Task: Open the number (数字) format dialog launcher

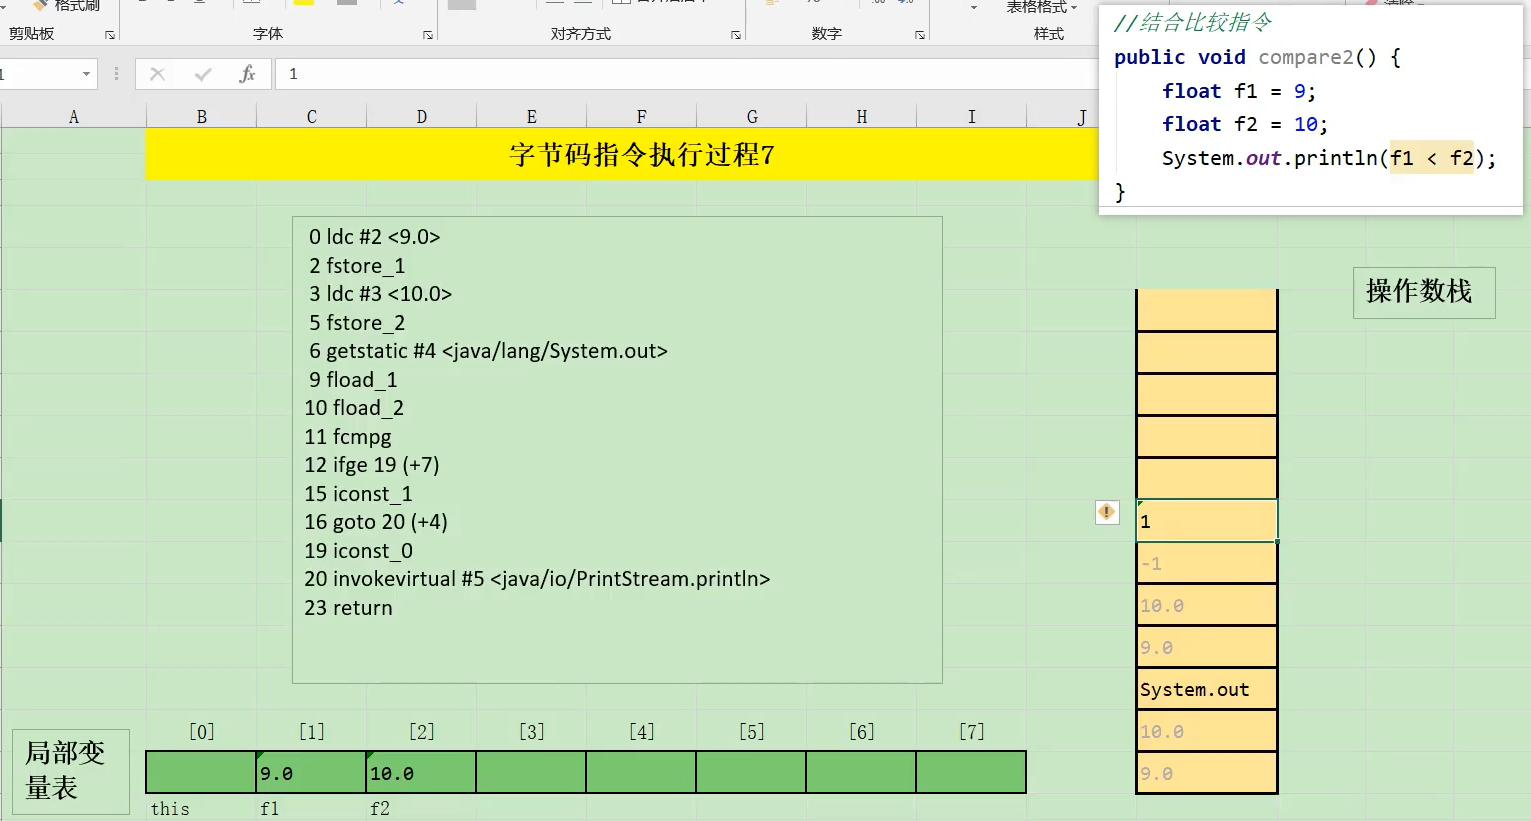Action: (x=920, y=35)
